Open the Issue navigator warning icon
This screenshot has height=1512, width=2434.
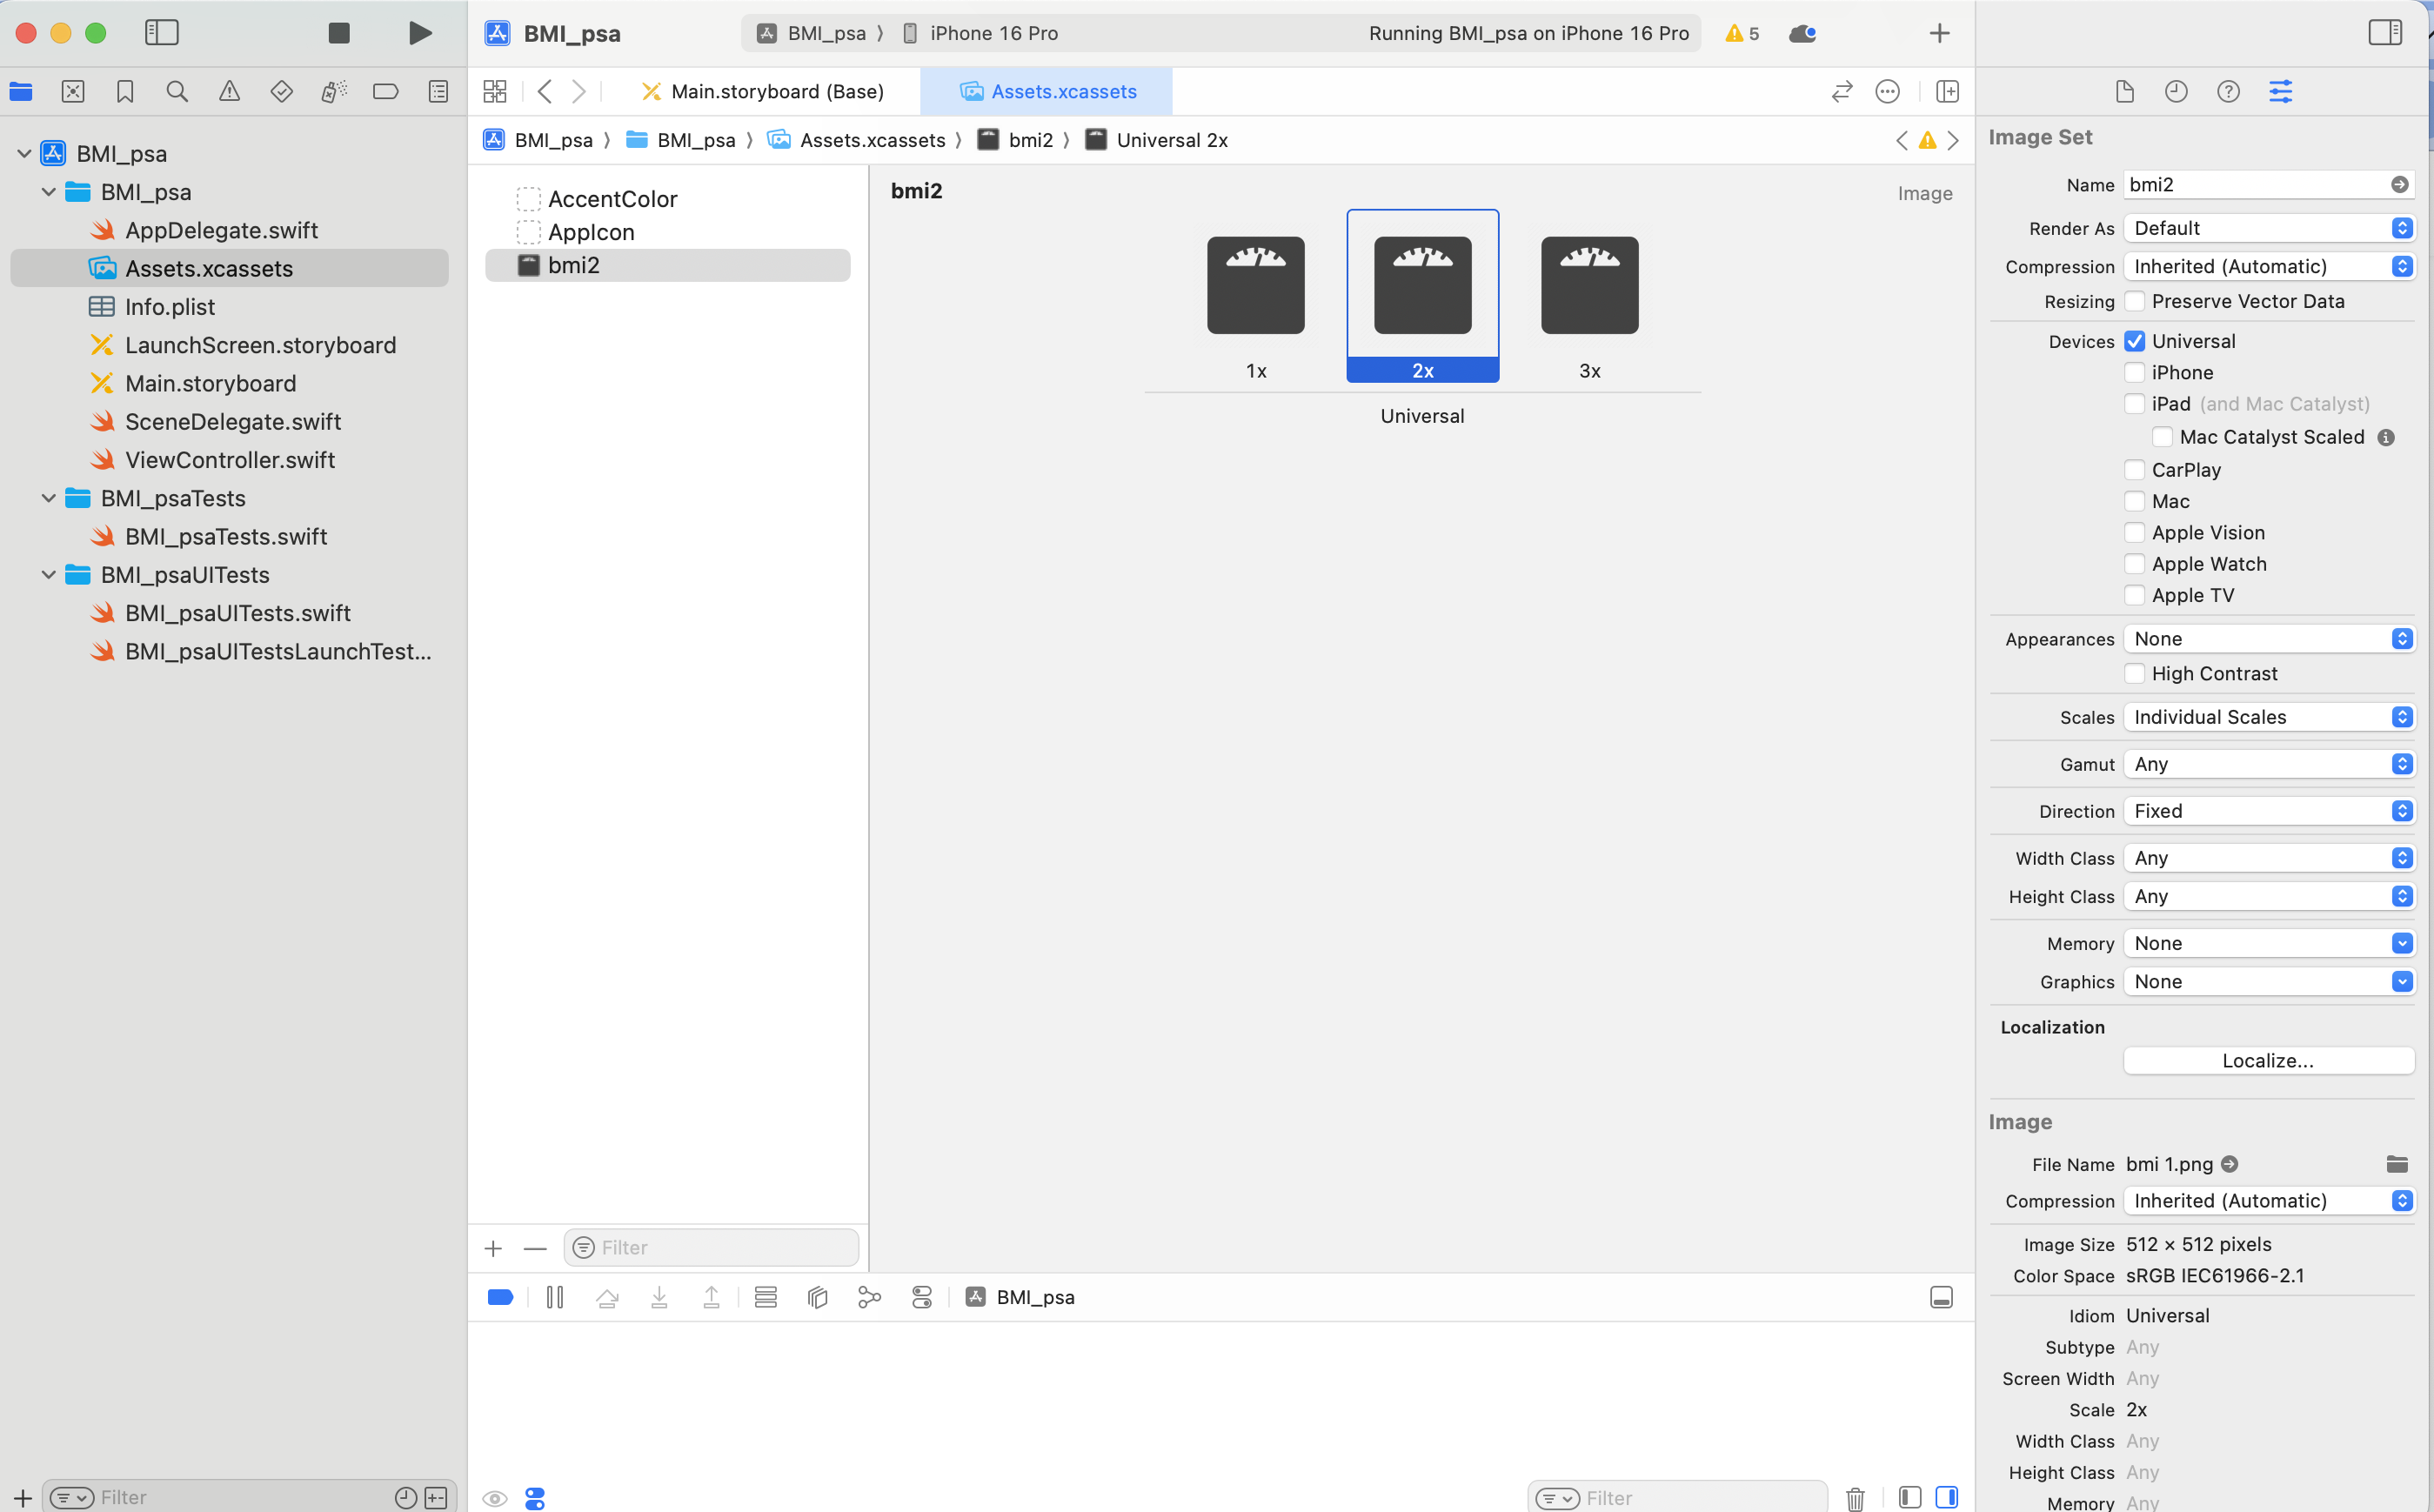click(229, 92)
